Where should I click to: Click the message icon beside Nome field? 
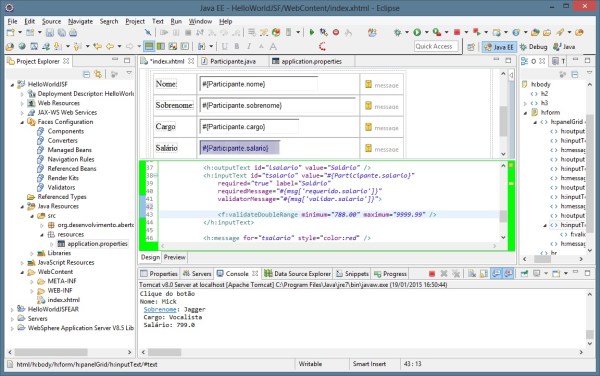point(368,84)
